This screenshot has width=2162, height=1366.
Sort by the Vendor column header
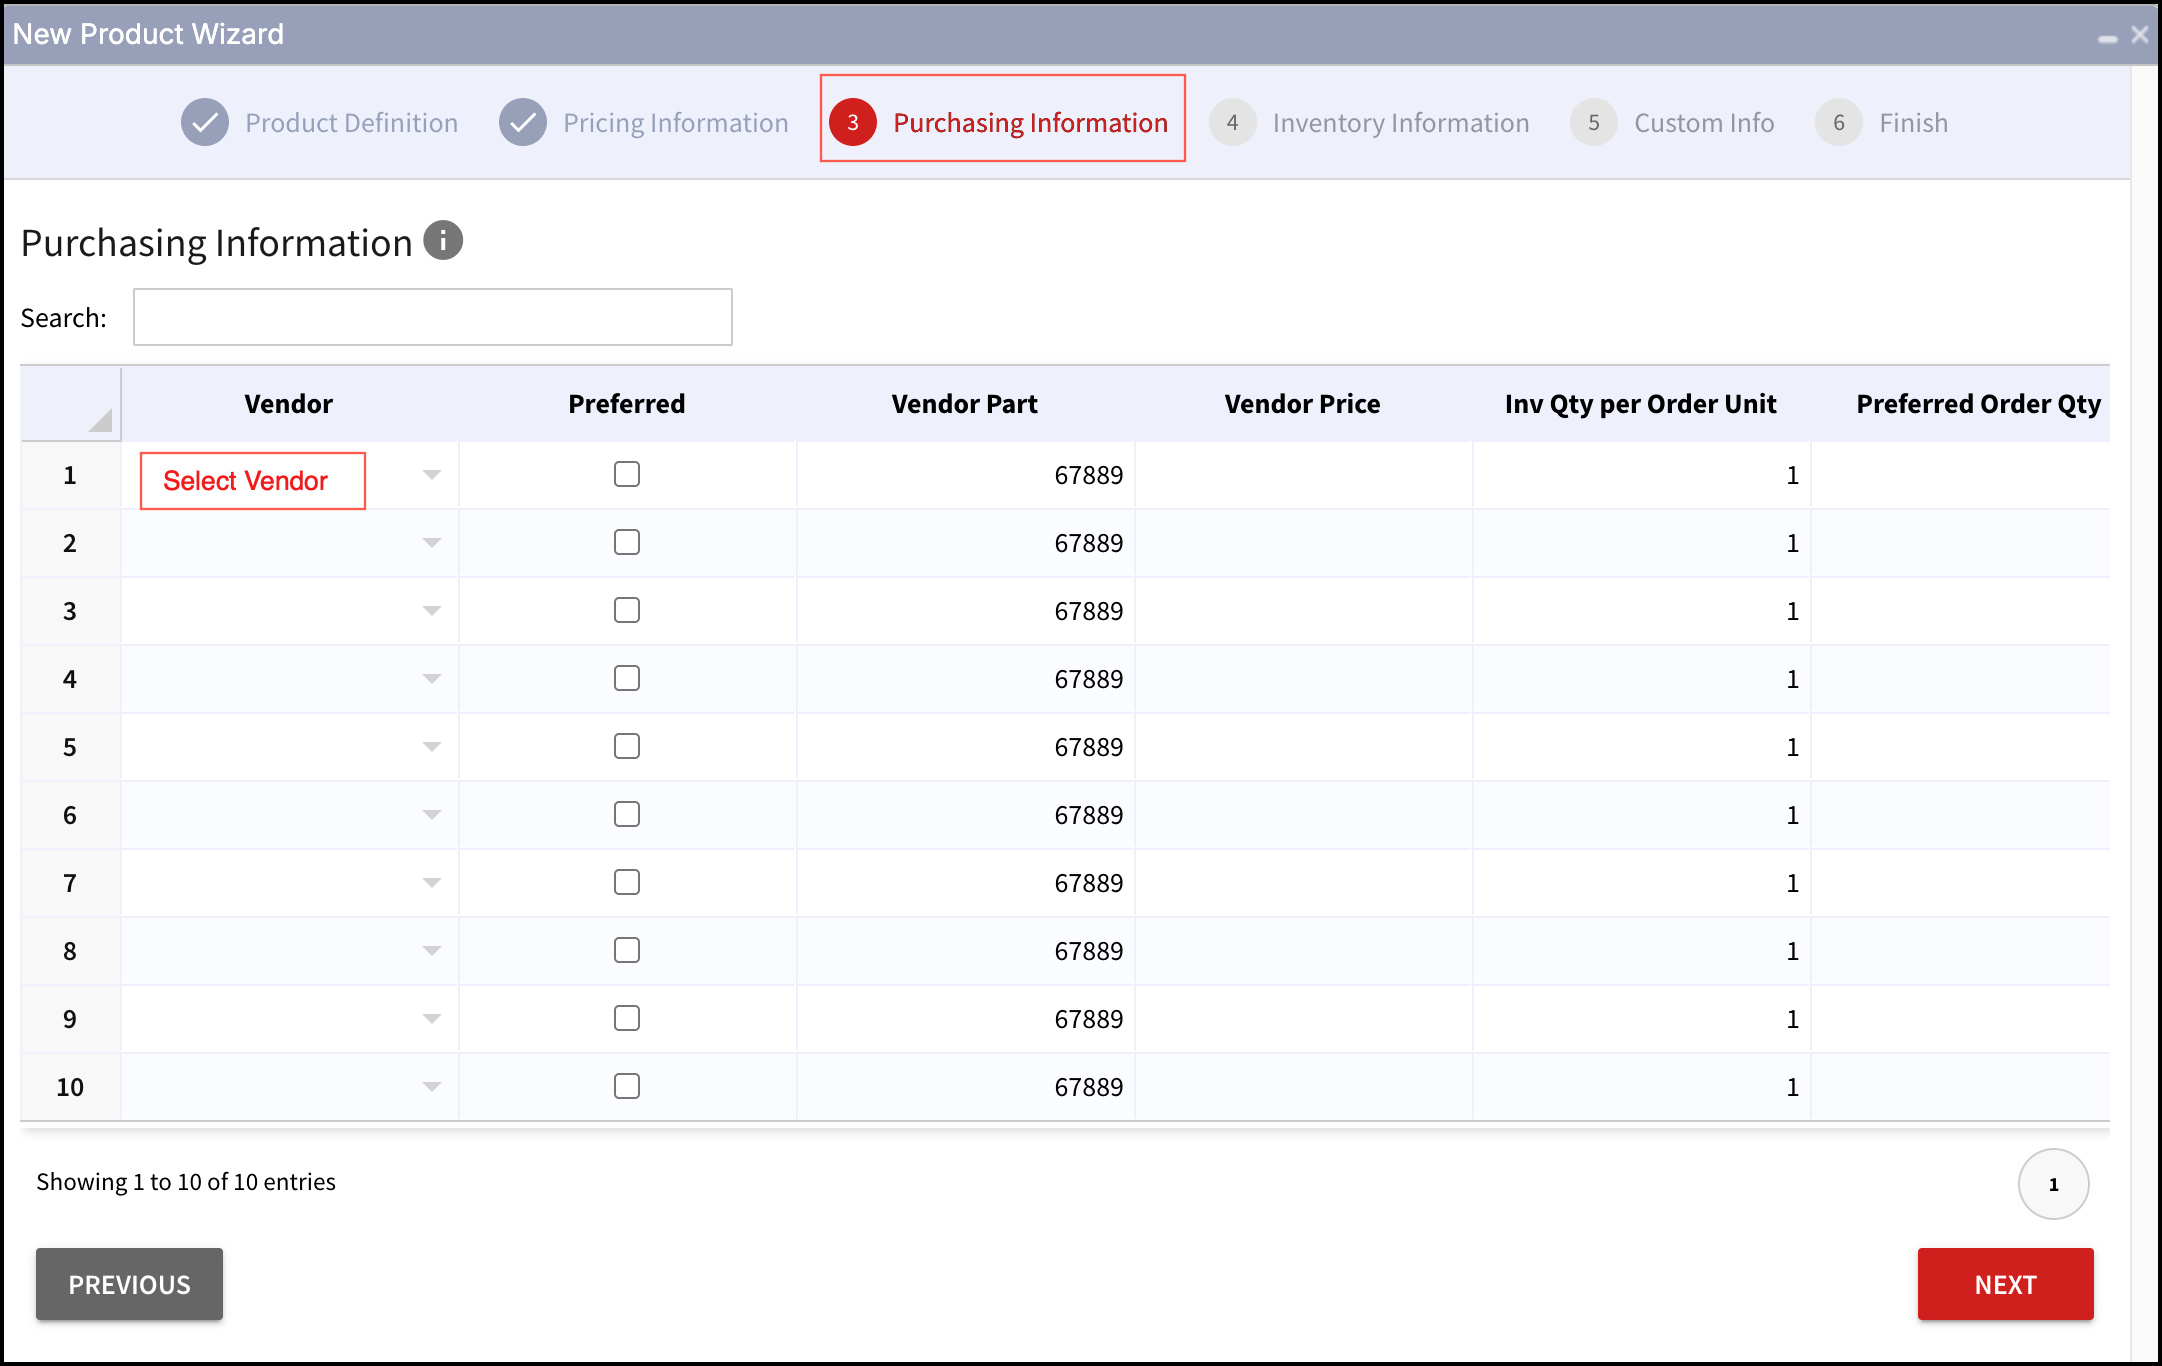coord(289,404)
